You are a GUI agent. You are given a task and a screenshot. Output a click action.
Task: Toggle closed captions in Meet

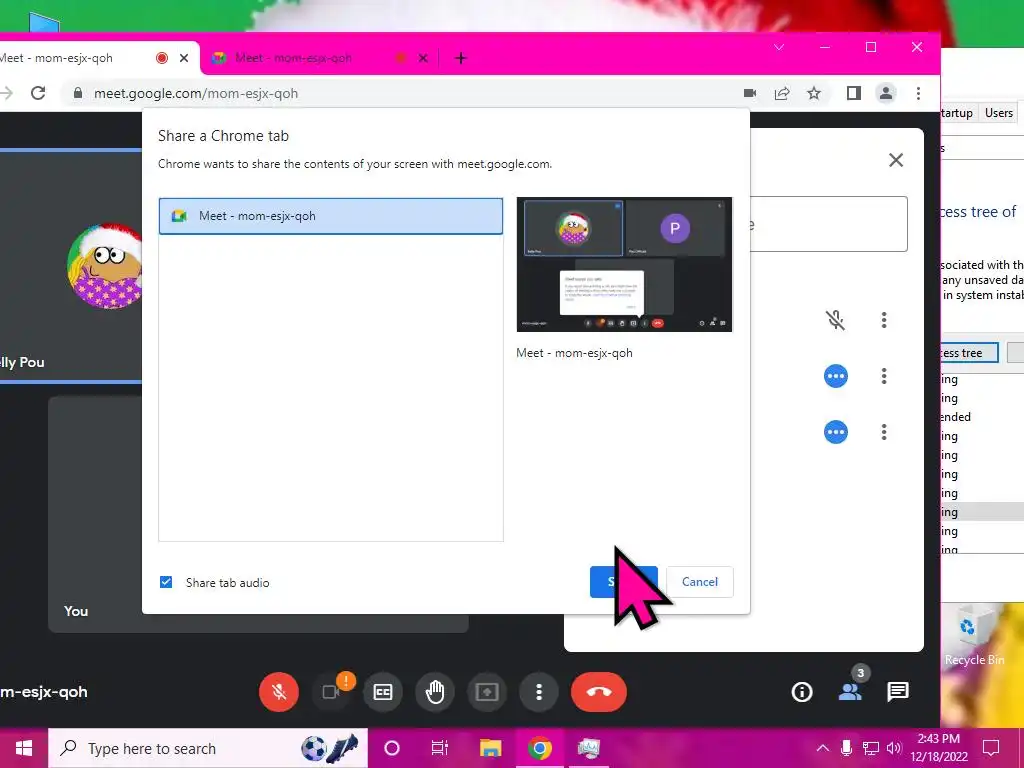[x=383, y=692]
